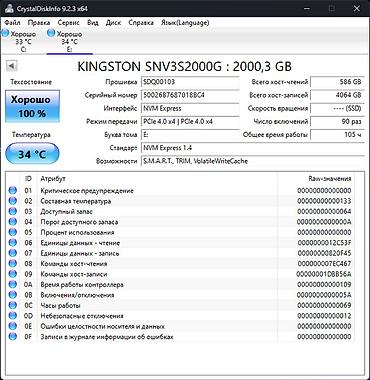Viewport: 370px width, 380px height.
Task: Click the CrystalDiskInfo title bar app icon
Action: [x=9, y=9]
